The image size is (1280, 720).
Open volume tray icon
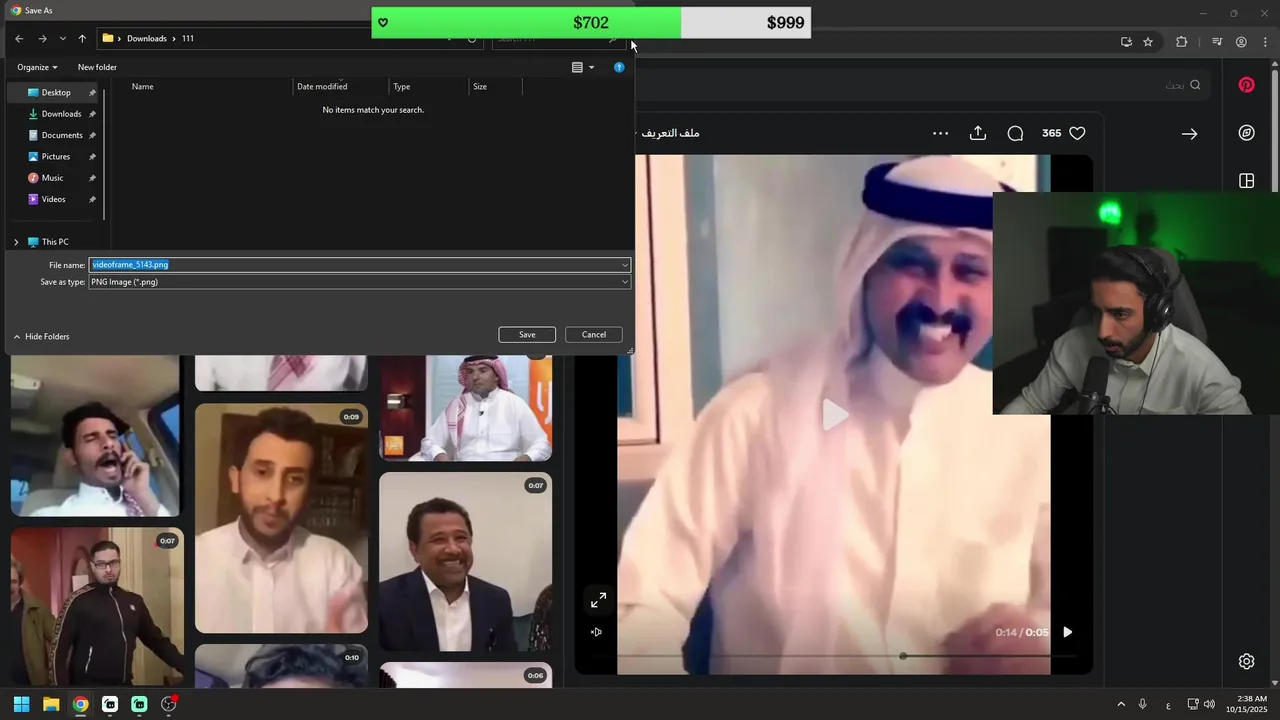pos(1209,705)
